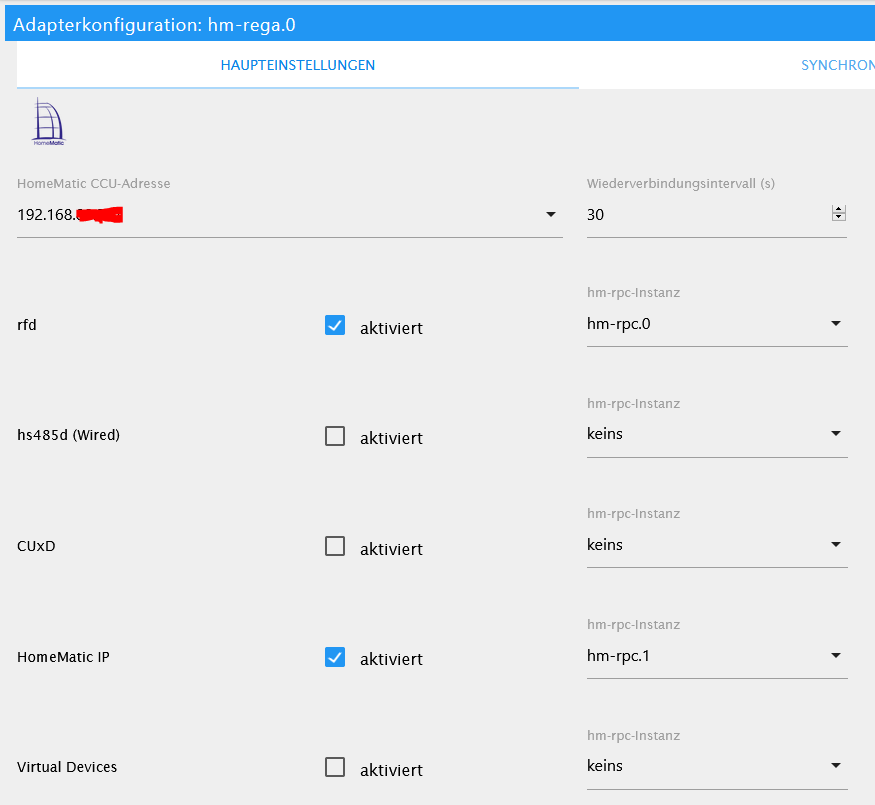Open the HomeMatic CCU-Adresse dropdown
The height and width of the screenshot is (805, 875).
click(x=550, y=215)
